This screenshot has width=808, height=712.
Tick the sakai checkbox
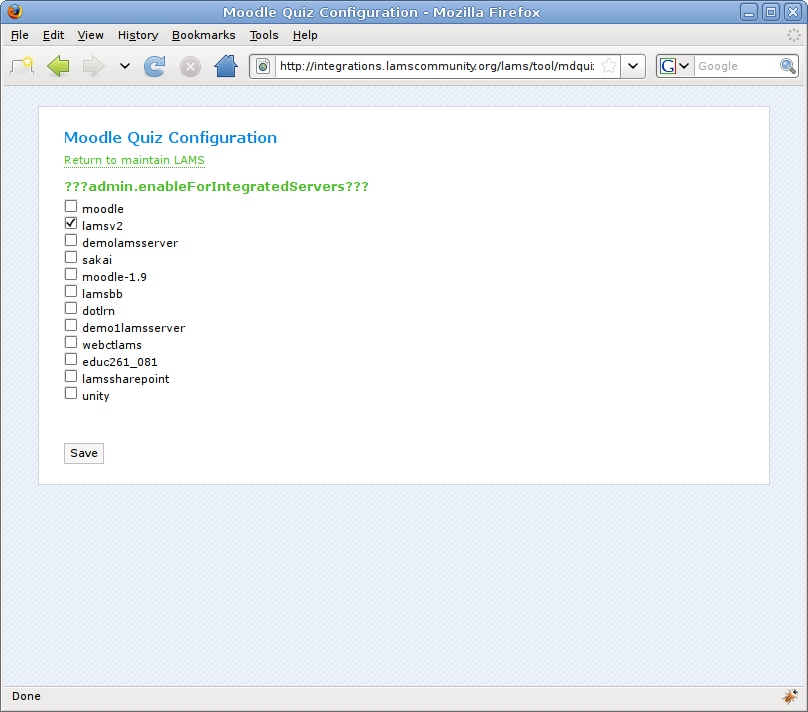pyautogui.click(x=71, y=258)
